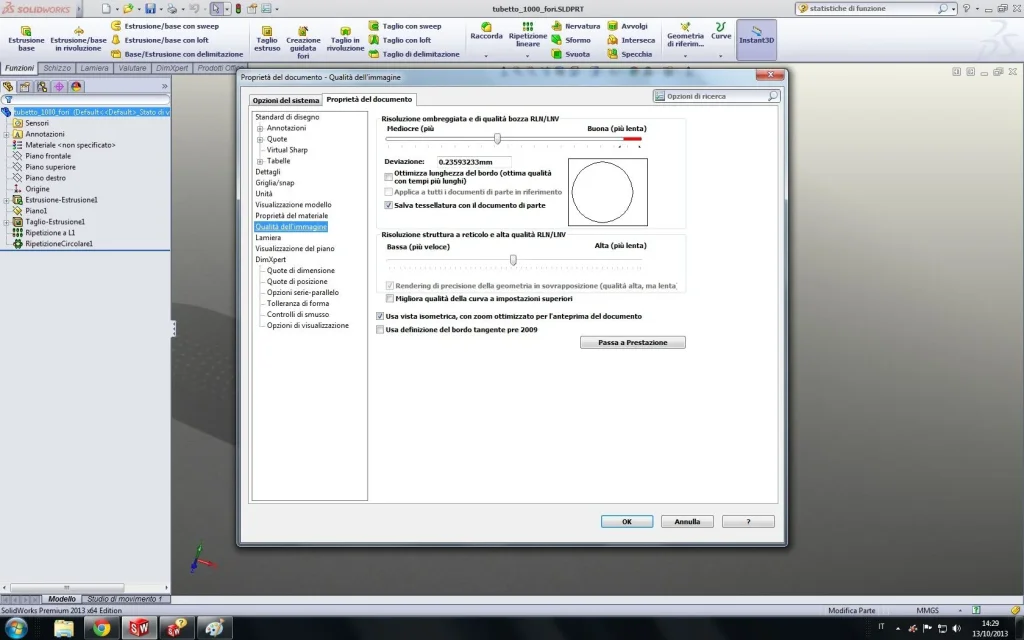The image size is (1024, 640).
Task: Click Estrusione/base con loft
Action: click(159, 40)
